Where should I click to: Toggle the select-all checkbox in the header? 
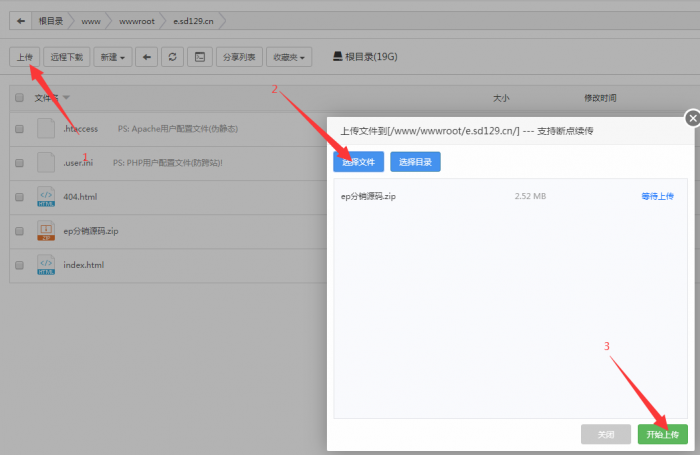(19, 98)
